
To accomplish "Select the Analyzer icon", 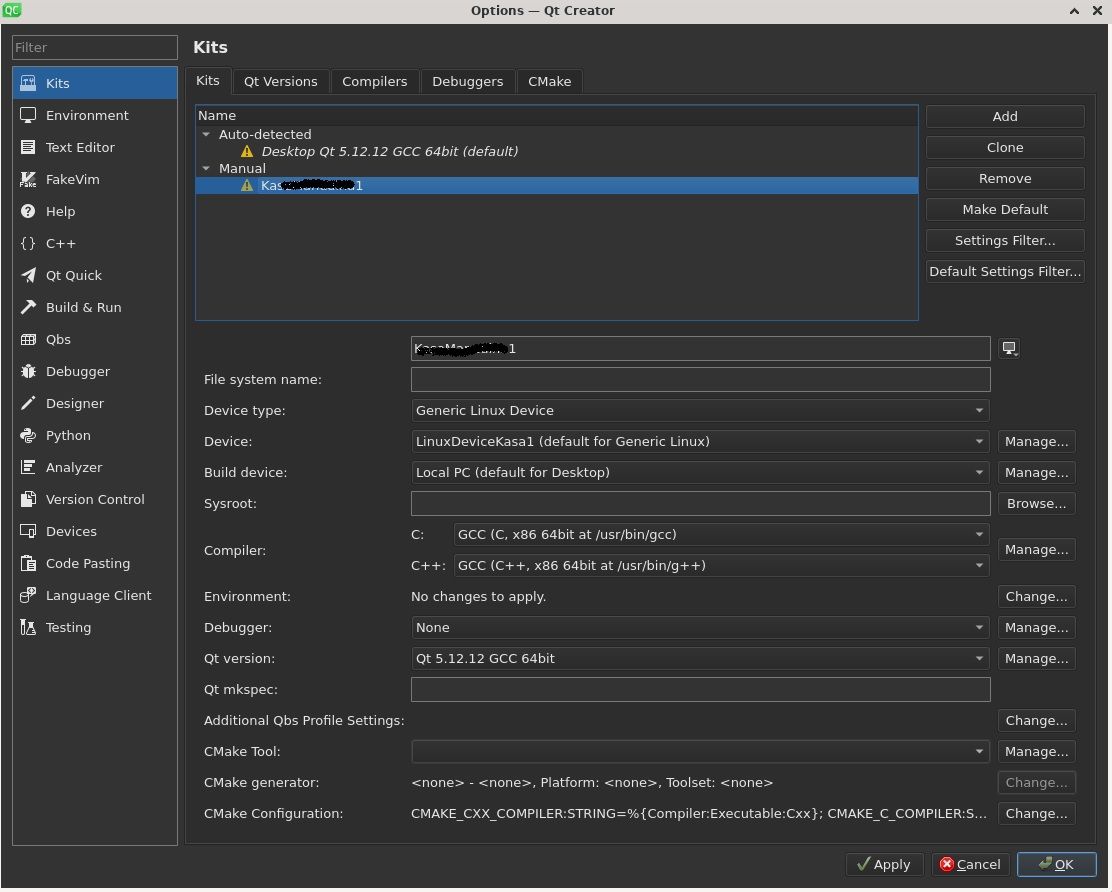I will (x=28, y=467).
